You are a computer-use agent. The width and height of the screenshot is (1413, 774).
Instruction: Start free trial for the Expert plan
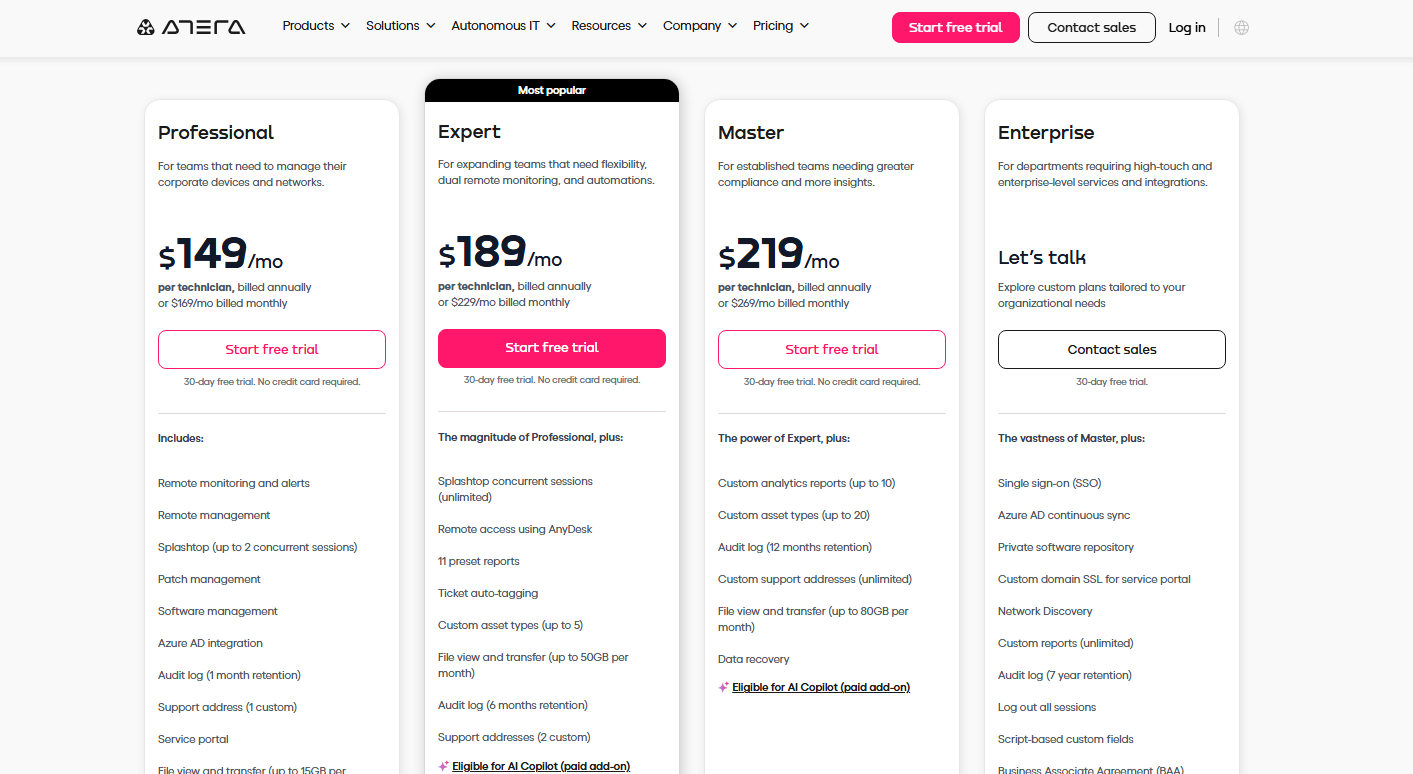click(x=551, y=347)
